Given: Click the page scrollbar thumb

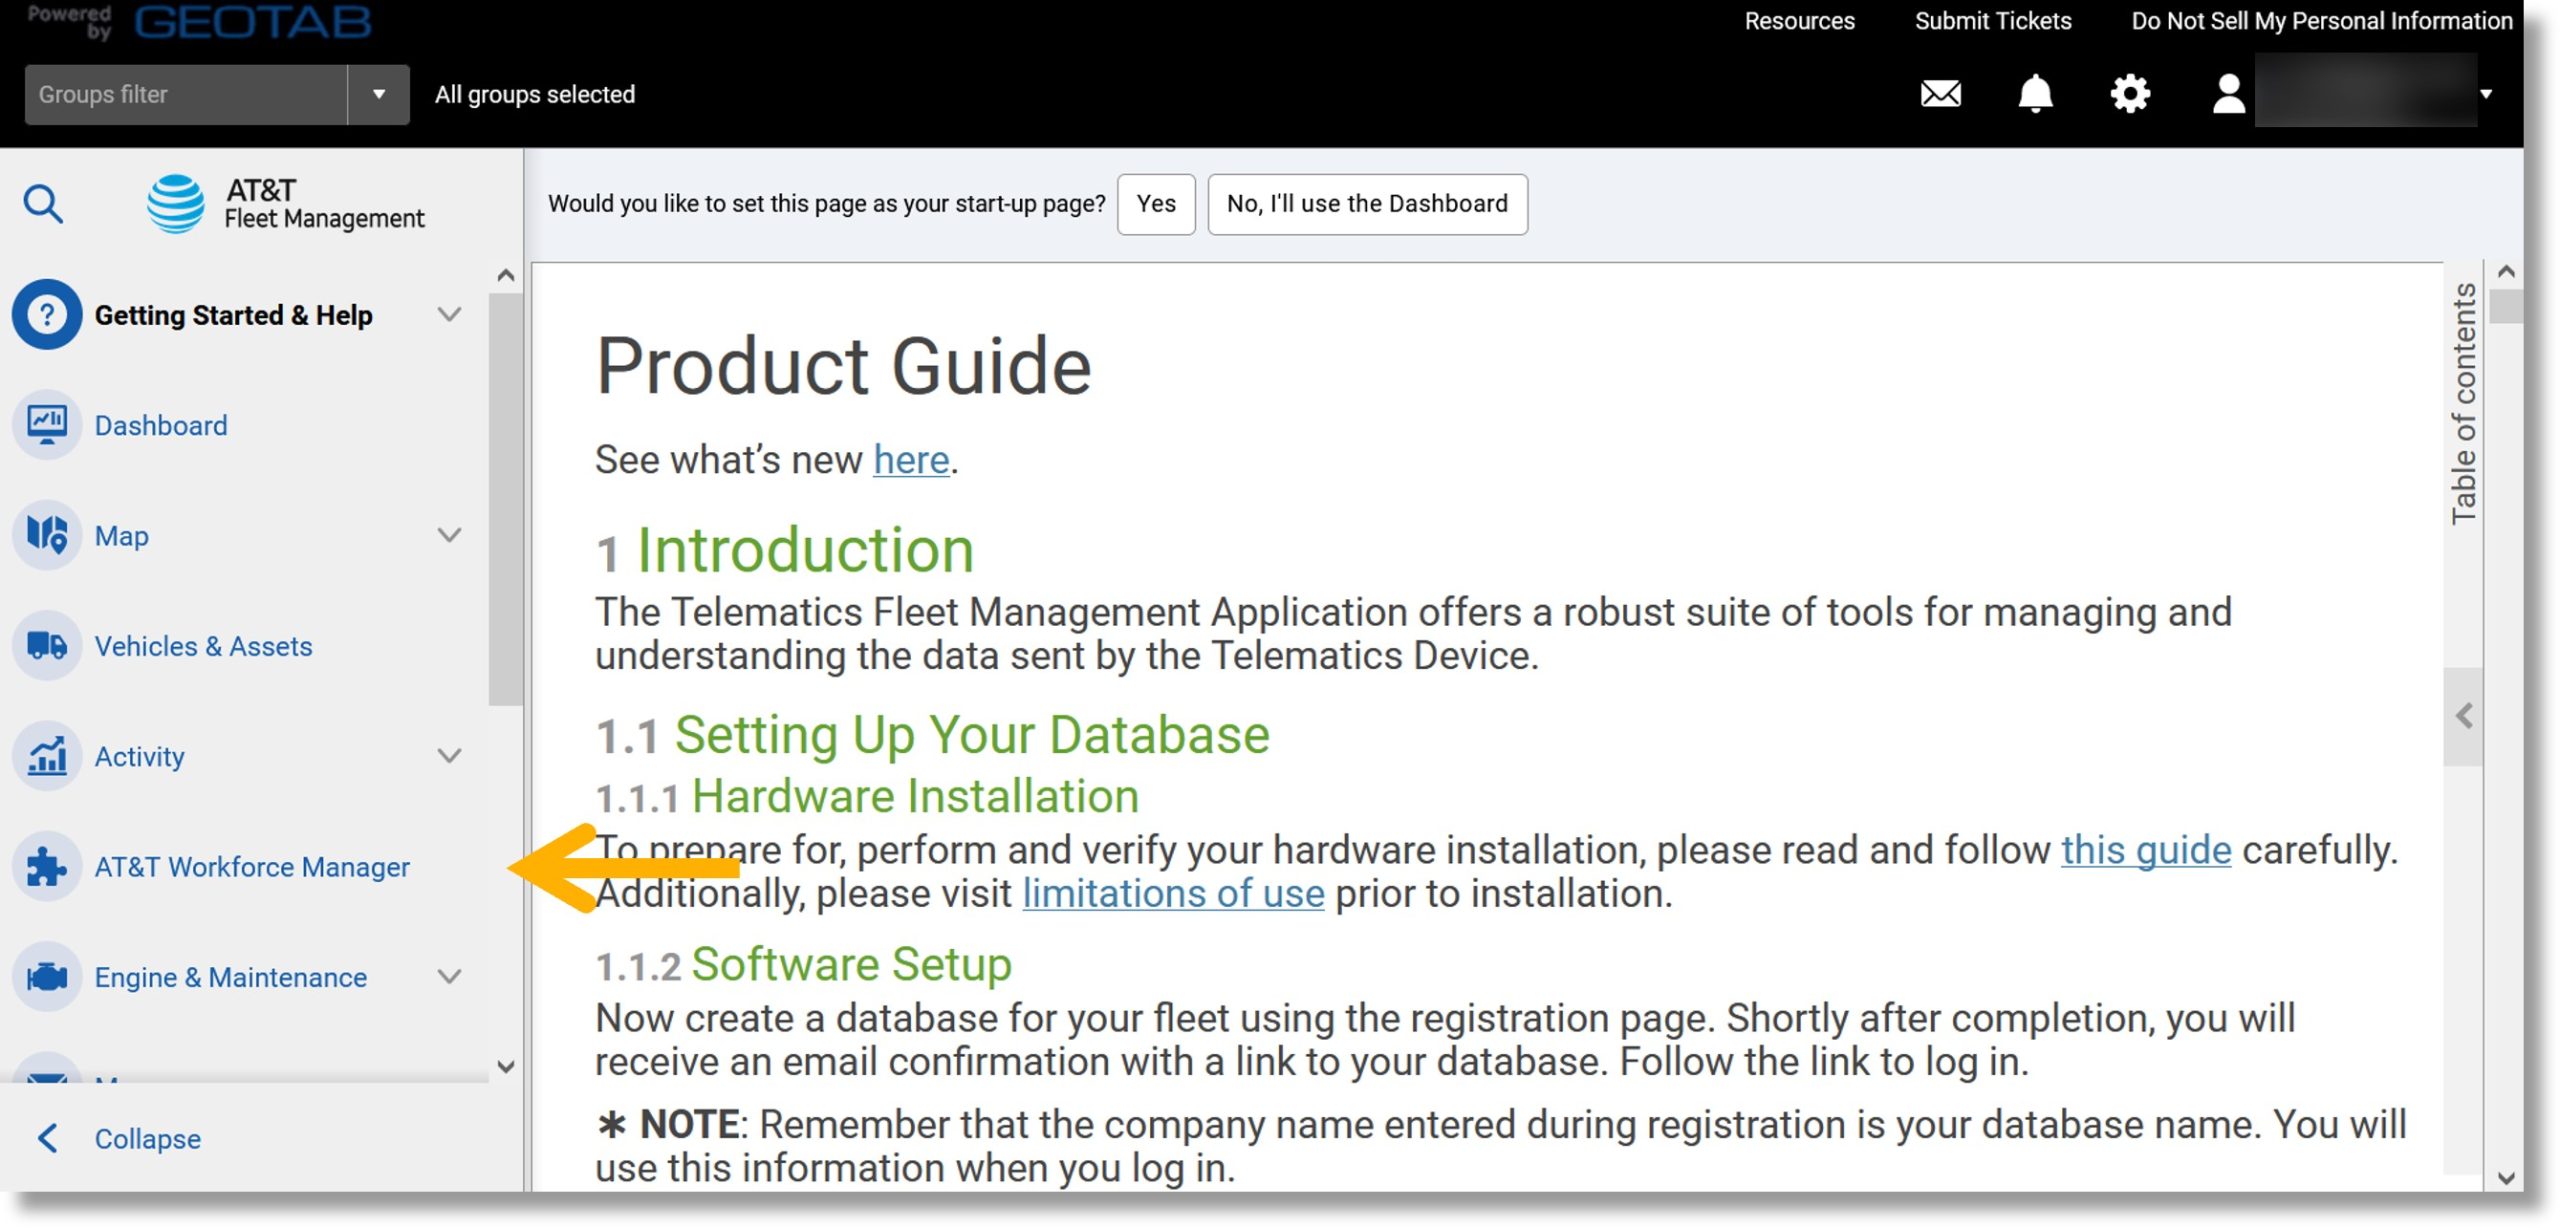Looking at the screenshot, I should pos(2506,306).
